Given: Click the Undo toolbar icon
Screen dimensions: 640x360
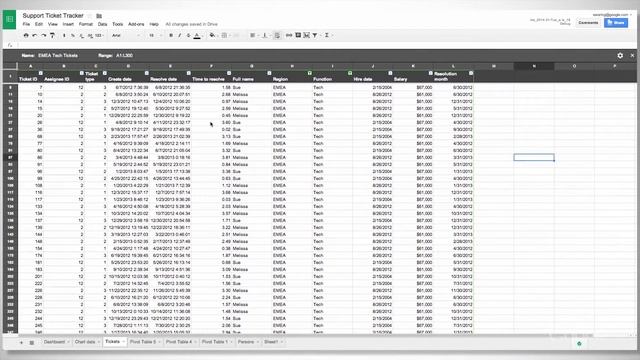Looking at the screenshot, I should pyautogui.click(x=35, y=36).
